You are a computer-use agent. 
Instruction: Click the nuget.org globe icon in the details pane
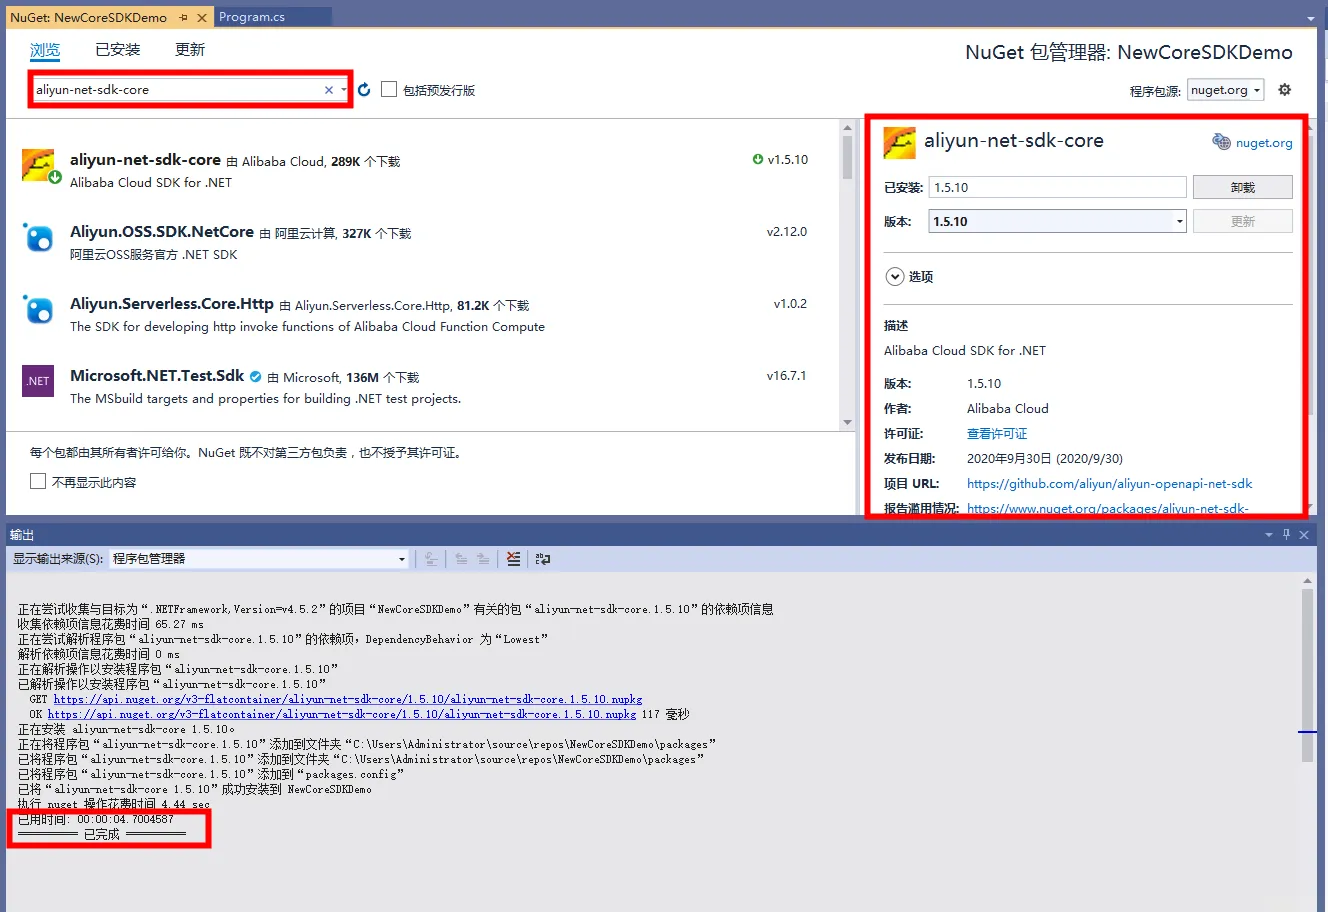[1221, 142]
